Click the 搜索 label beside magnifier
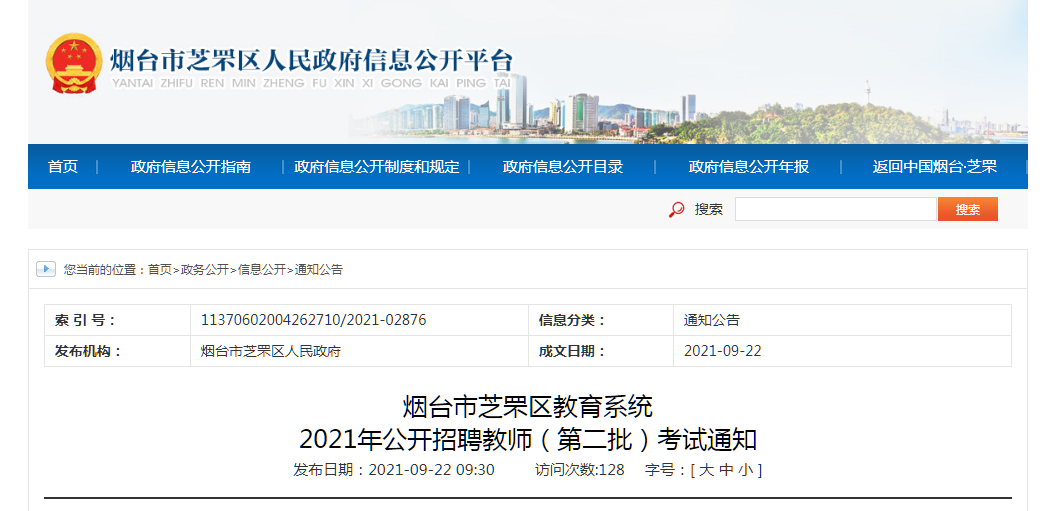The image size is (1053, 511). pos(708,210)
